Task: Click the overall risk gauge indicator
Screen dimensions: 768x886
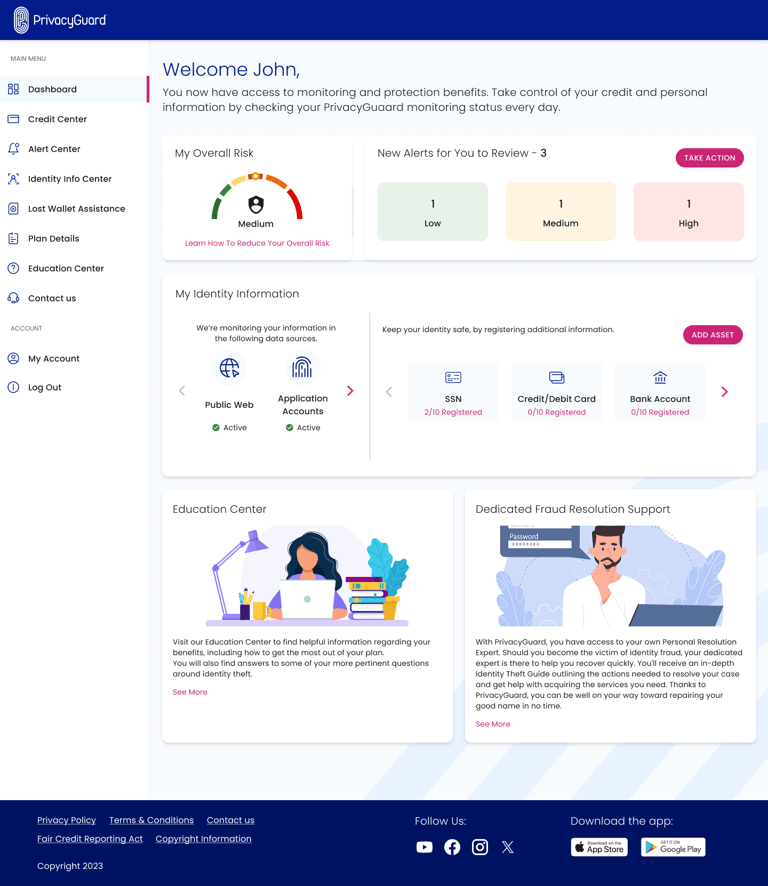Action: pos(256,176)
